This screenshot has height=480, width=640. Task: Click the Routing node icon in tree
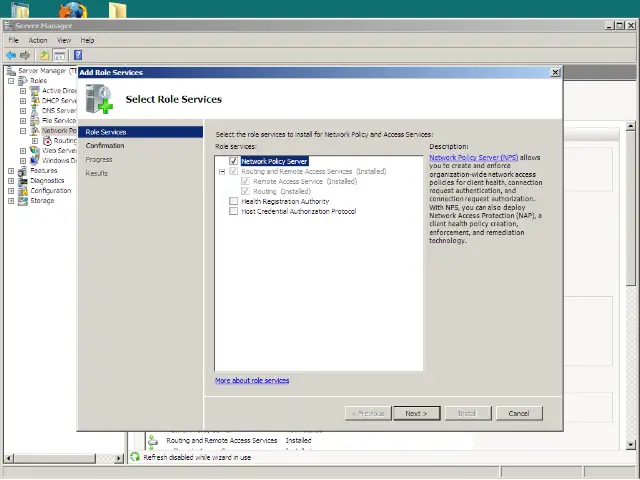(x=47, y=141)
